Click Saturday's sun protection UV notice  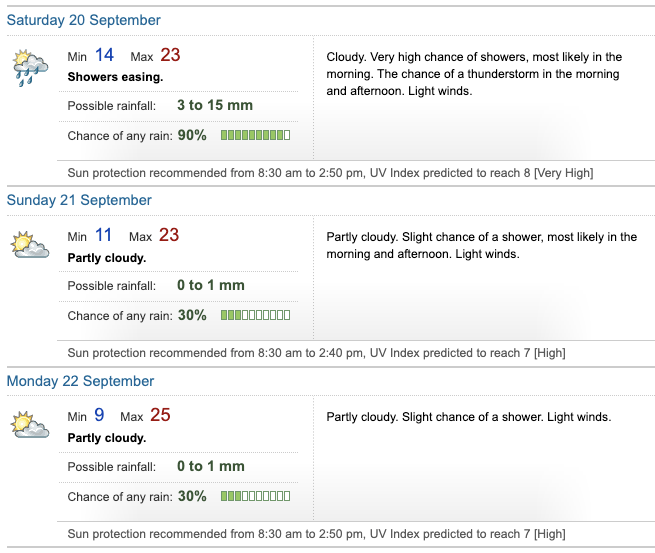330,173
